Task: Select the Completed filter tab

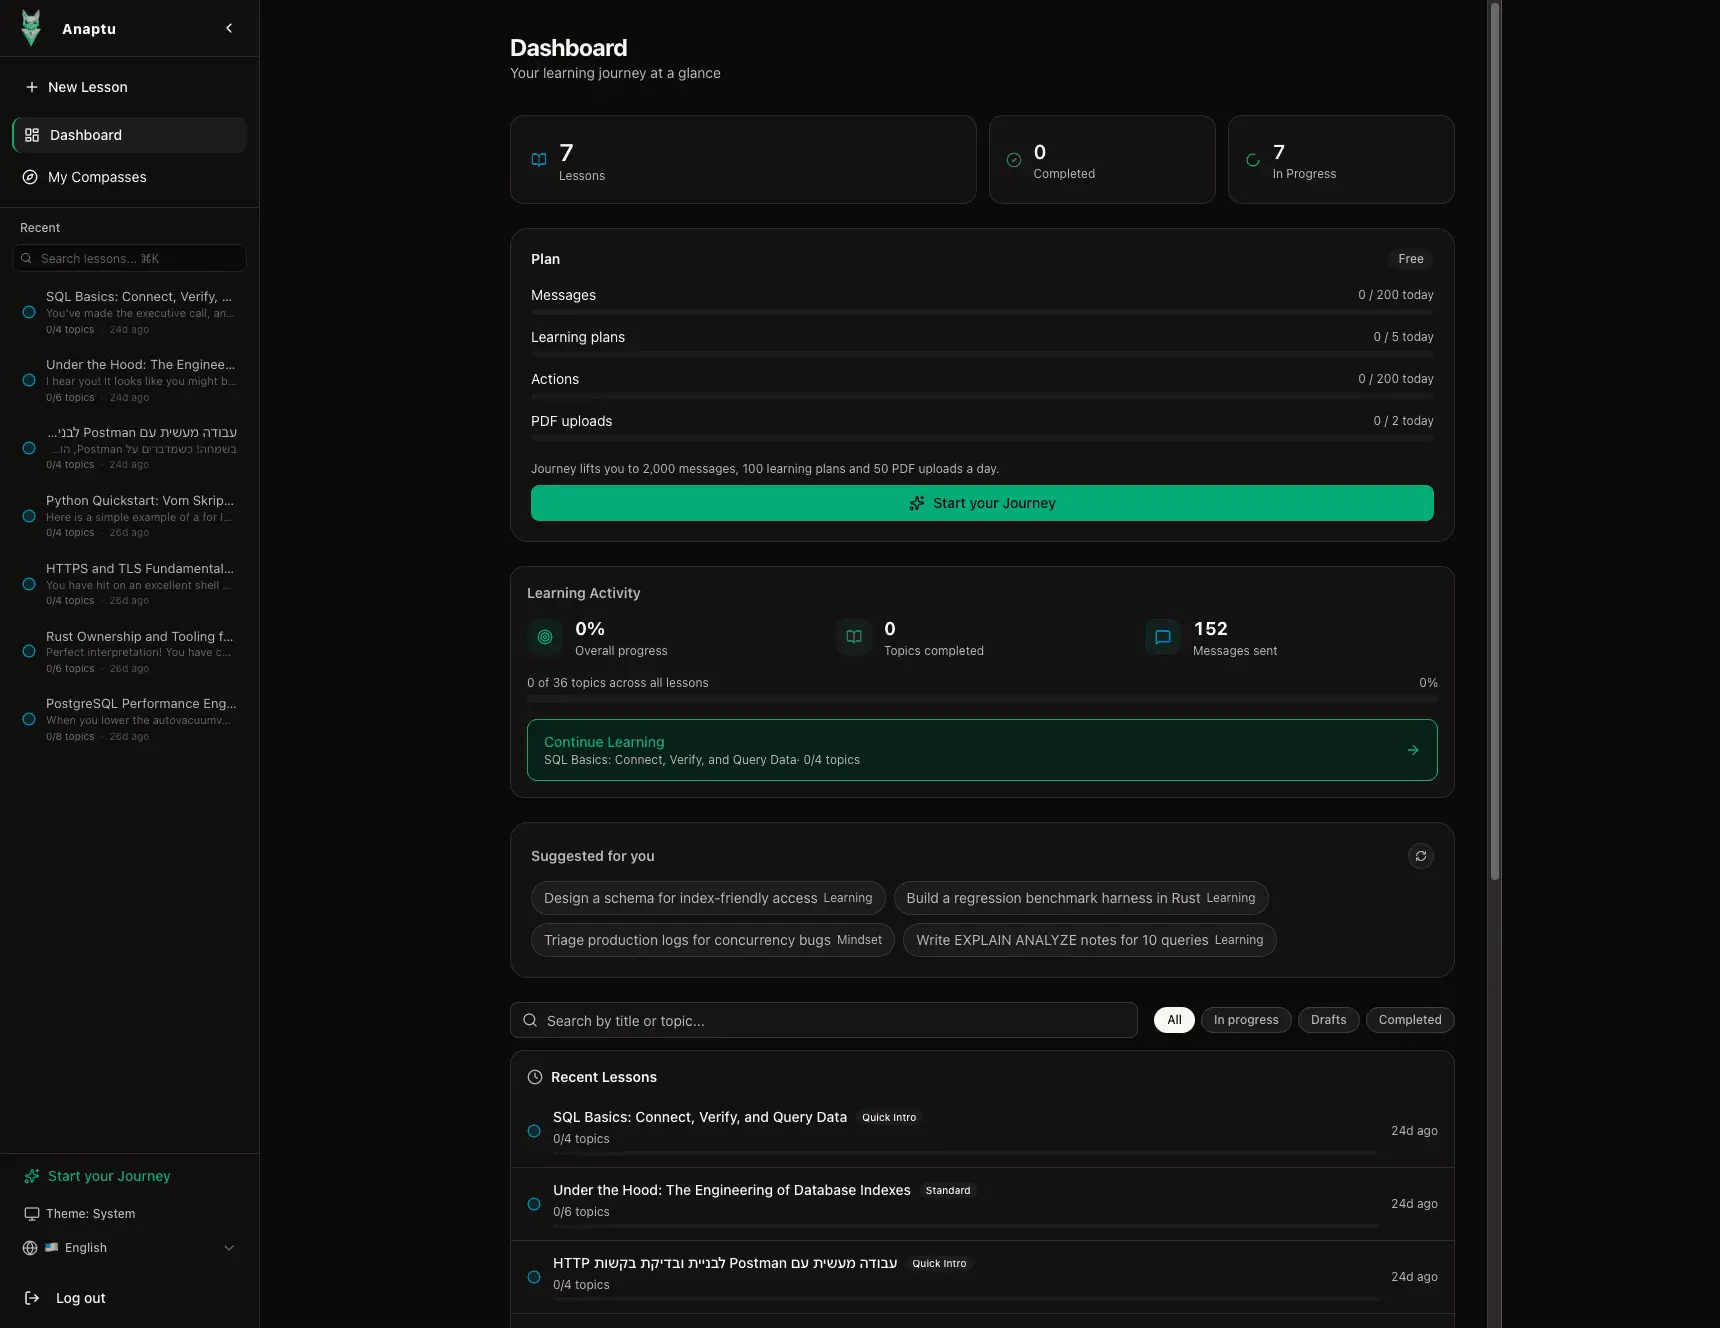Action: coord(1410,1020)
